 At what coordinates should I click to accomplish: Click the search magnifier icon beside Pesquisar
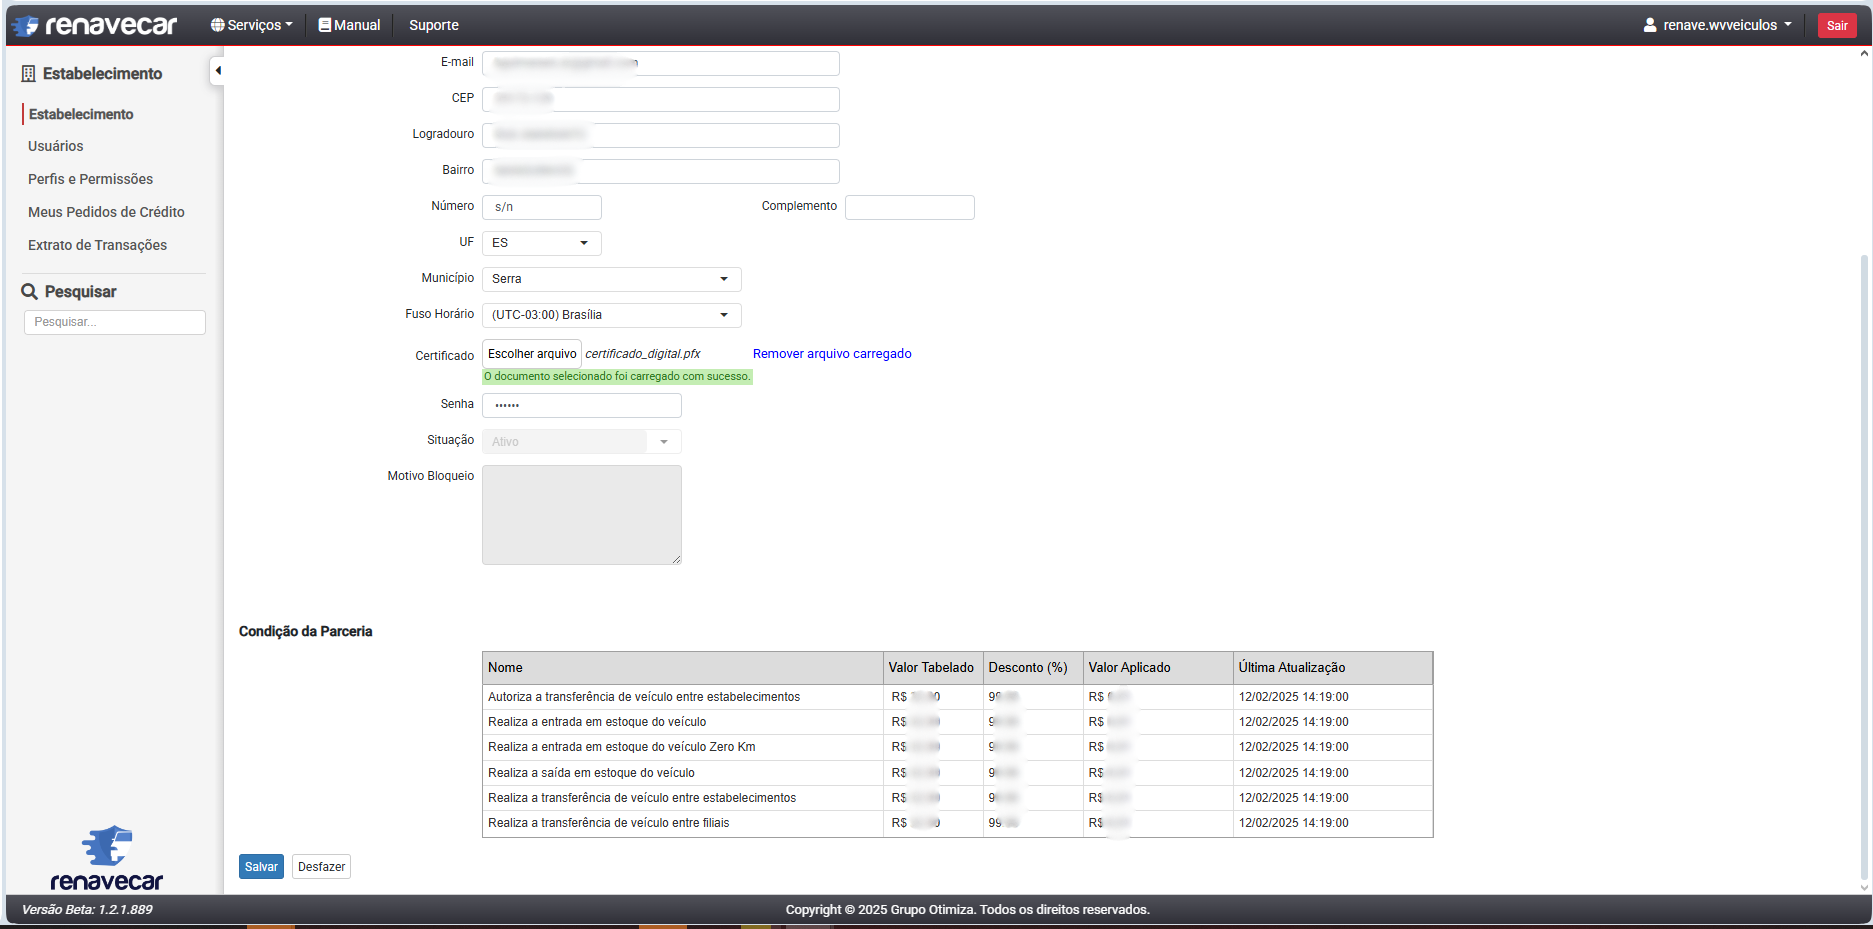click(30, 291)
